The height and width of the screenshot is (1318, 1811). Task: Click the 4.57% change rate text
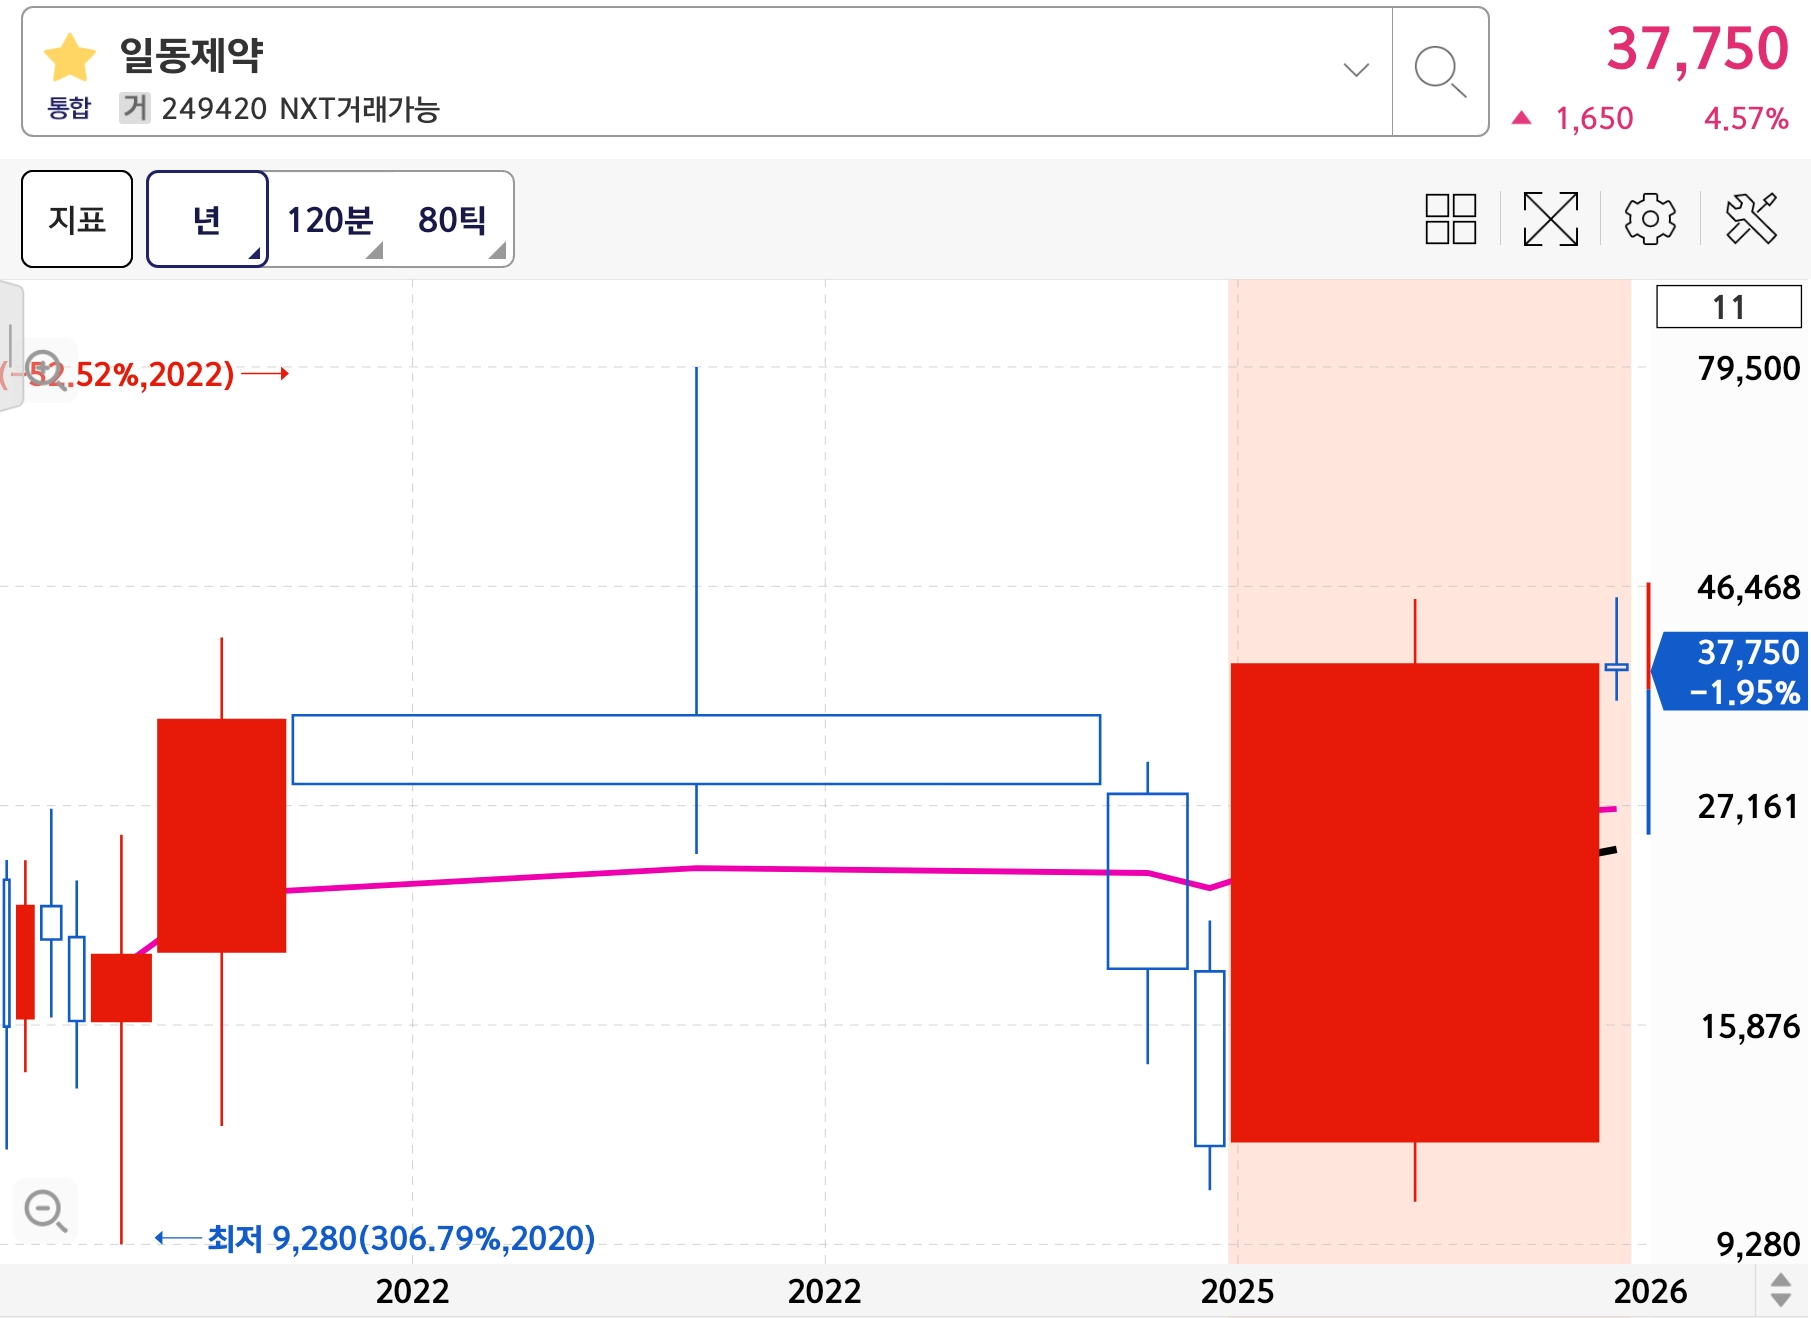(1746, 119)
